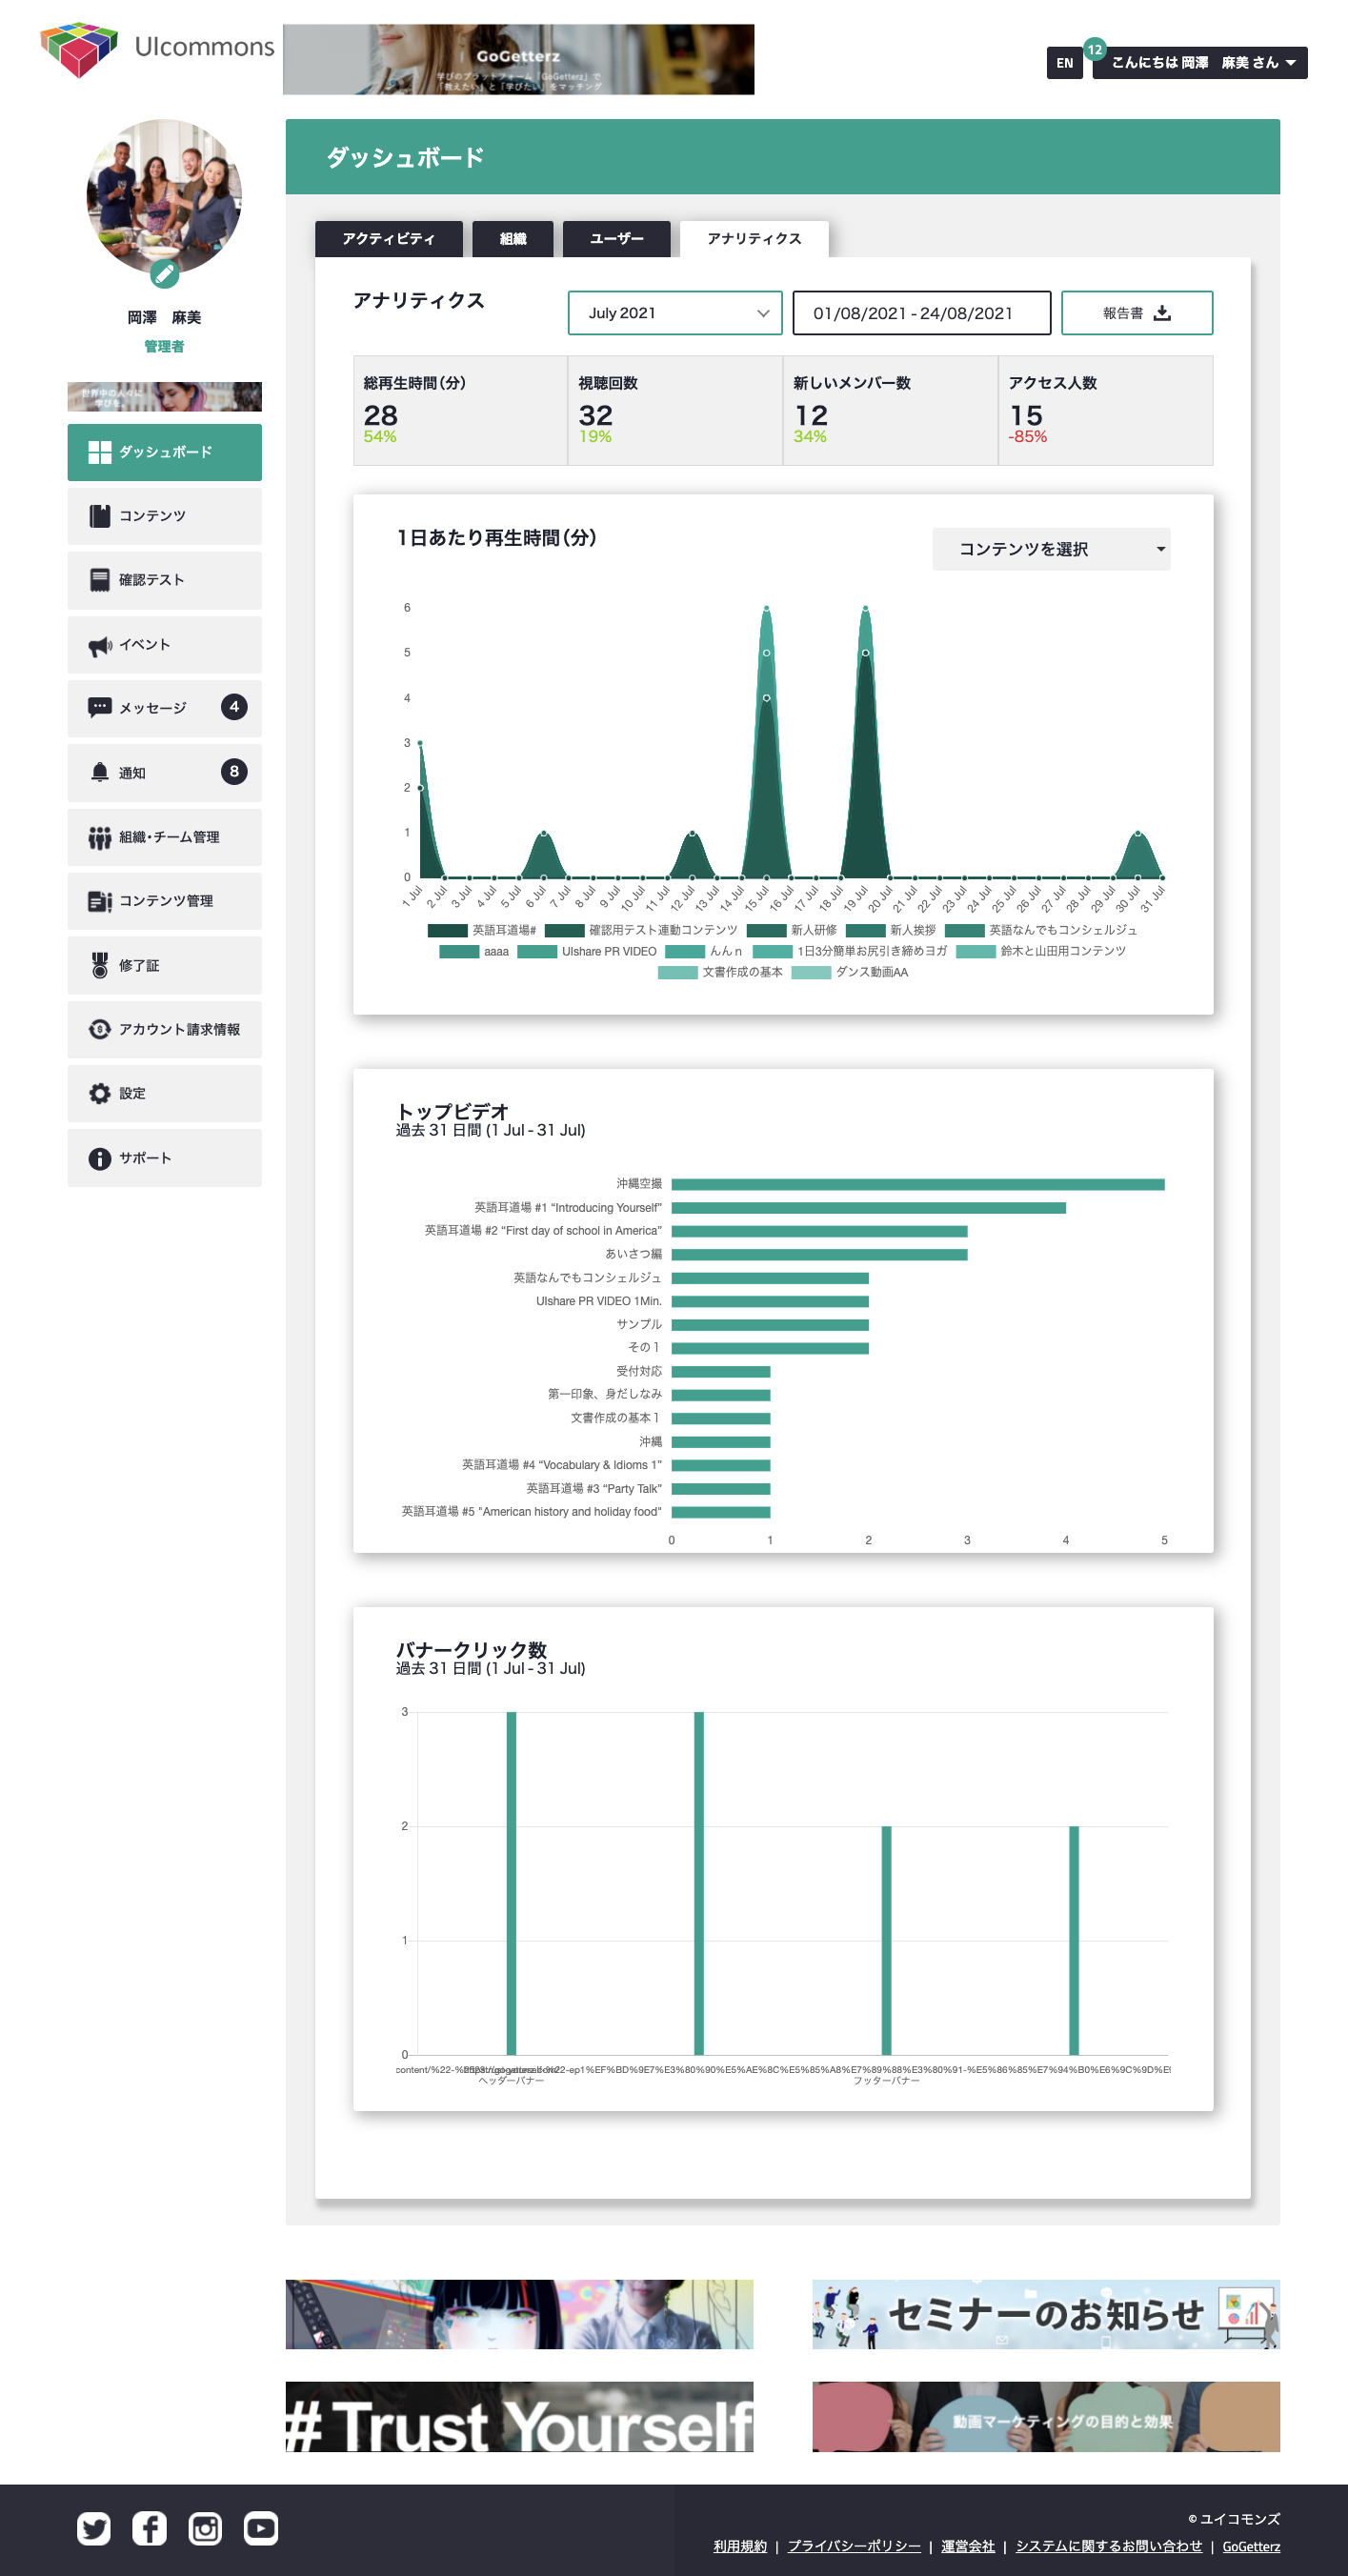Open the Facebook footer icon

150,2528
